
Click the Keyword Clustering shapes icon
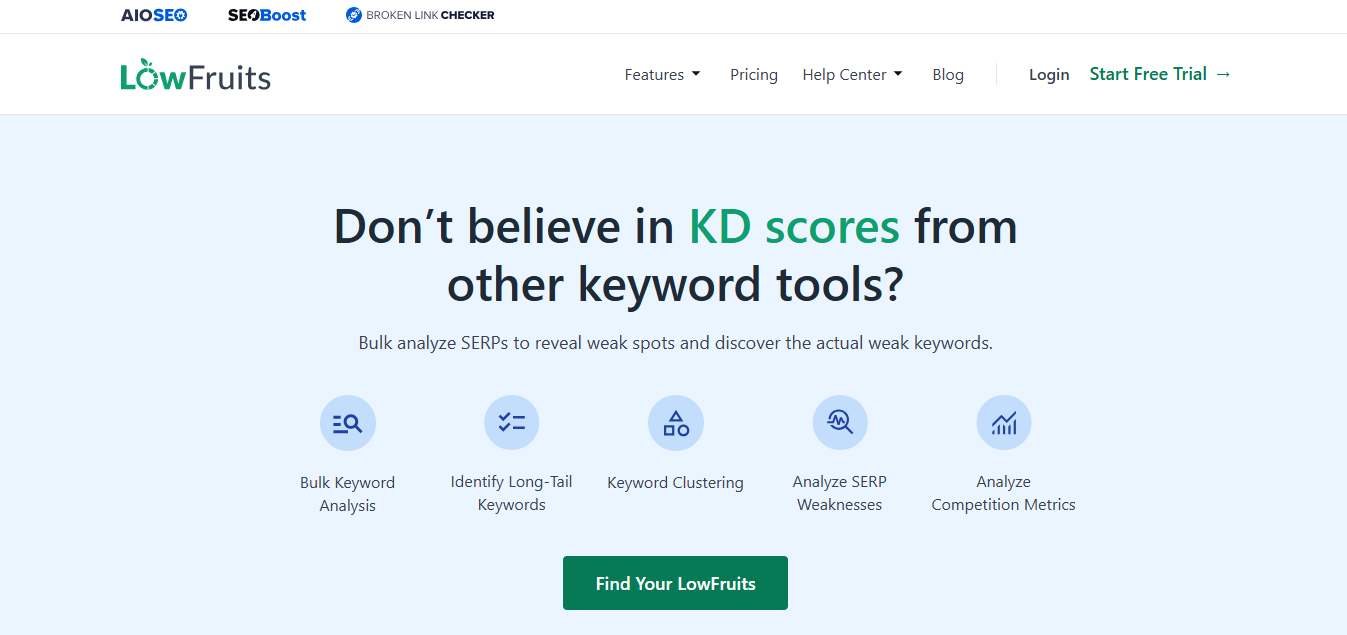675,423
